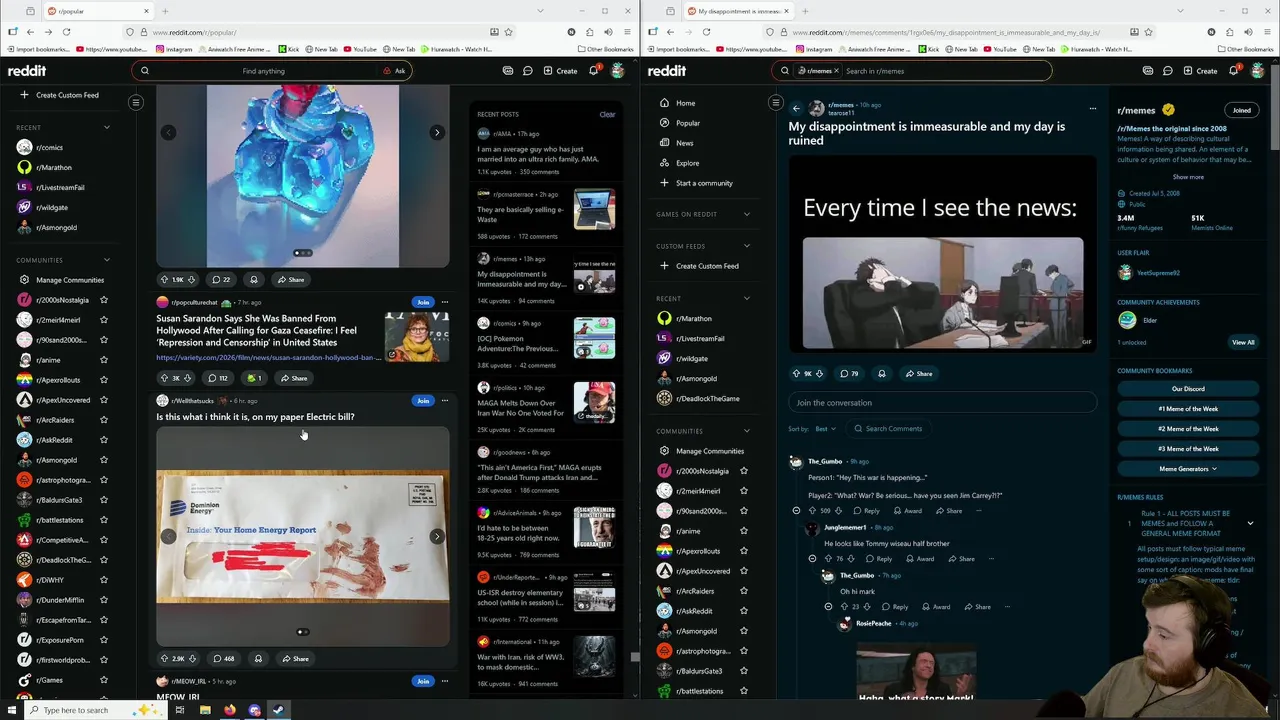Focus the Search Comments field
This screenshot has height=720, width=1280.
point(888,429)
